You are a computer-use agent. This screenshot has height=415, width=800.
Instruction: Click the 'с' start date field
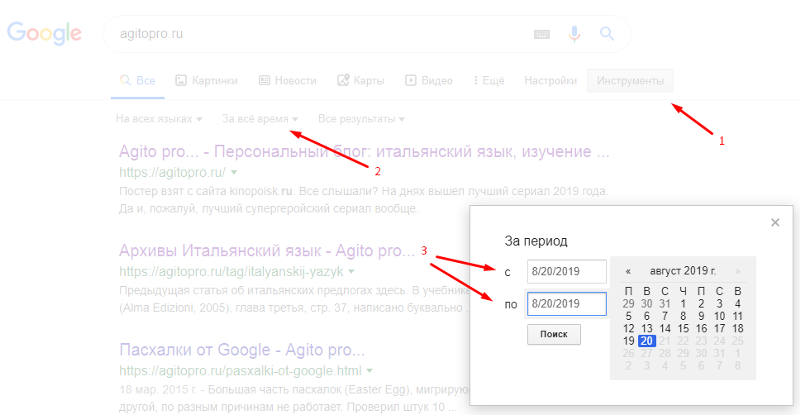click(x=566, y=271)
